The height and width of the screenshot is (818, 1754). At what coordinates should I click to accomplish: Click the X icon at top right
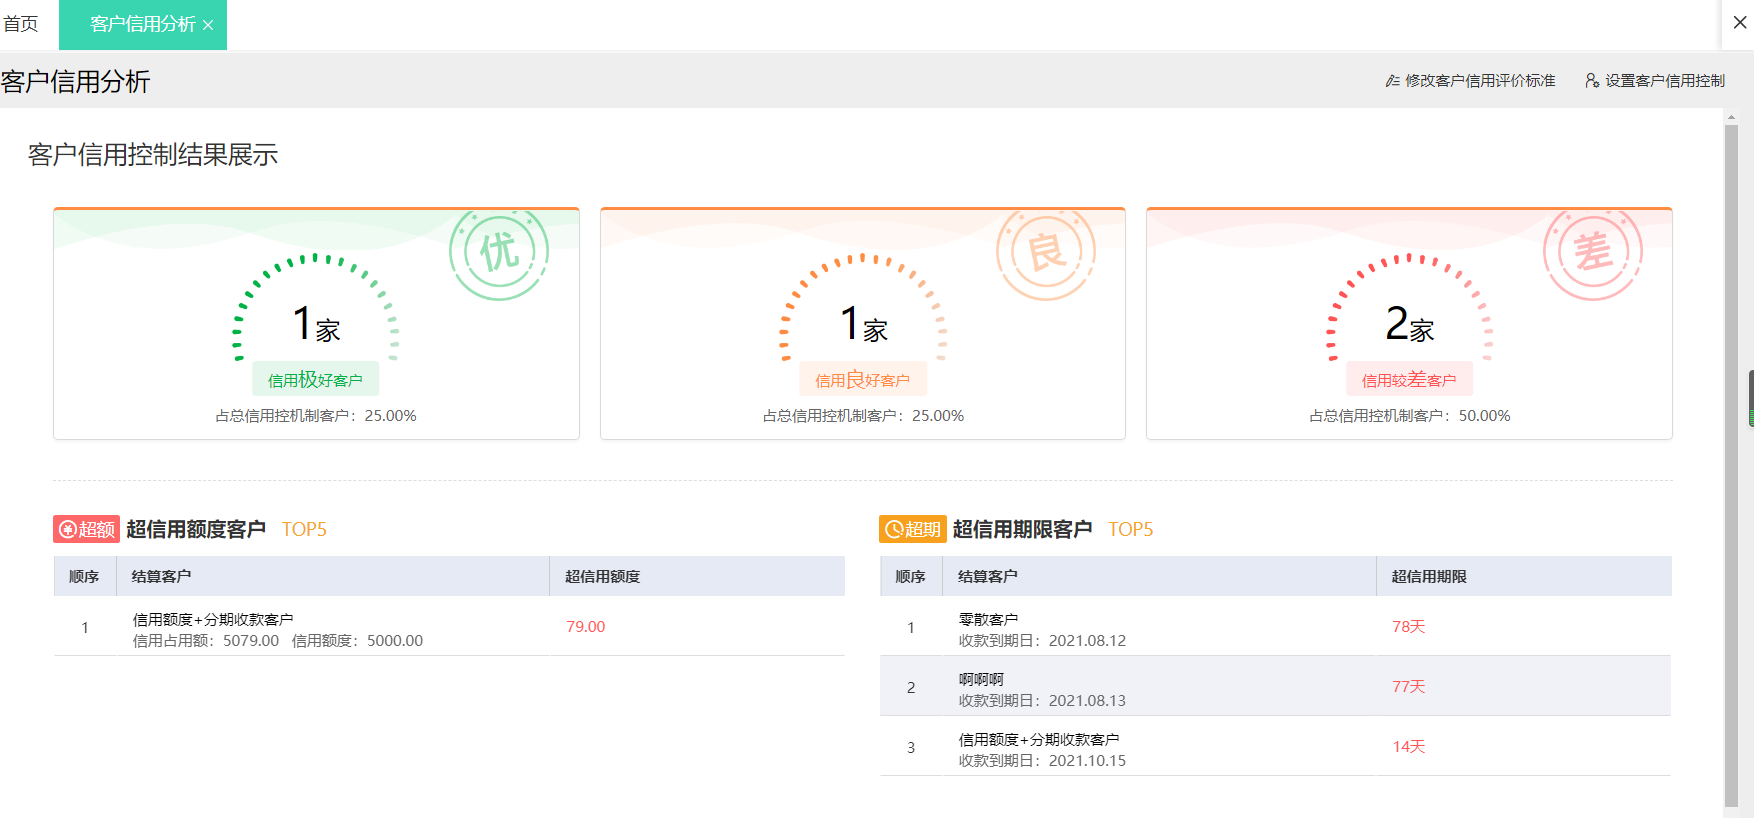pos(1740,23)
